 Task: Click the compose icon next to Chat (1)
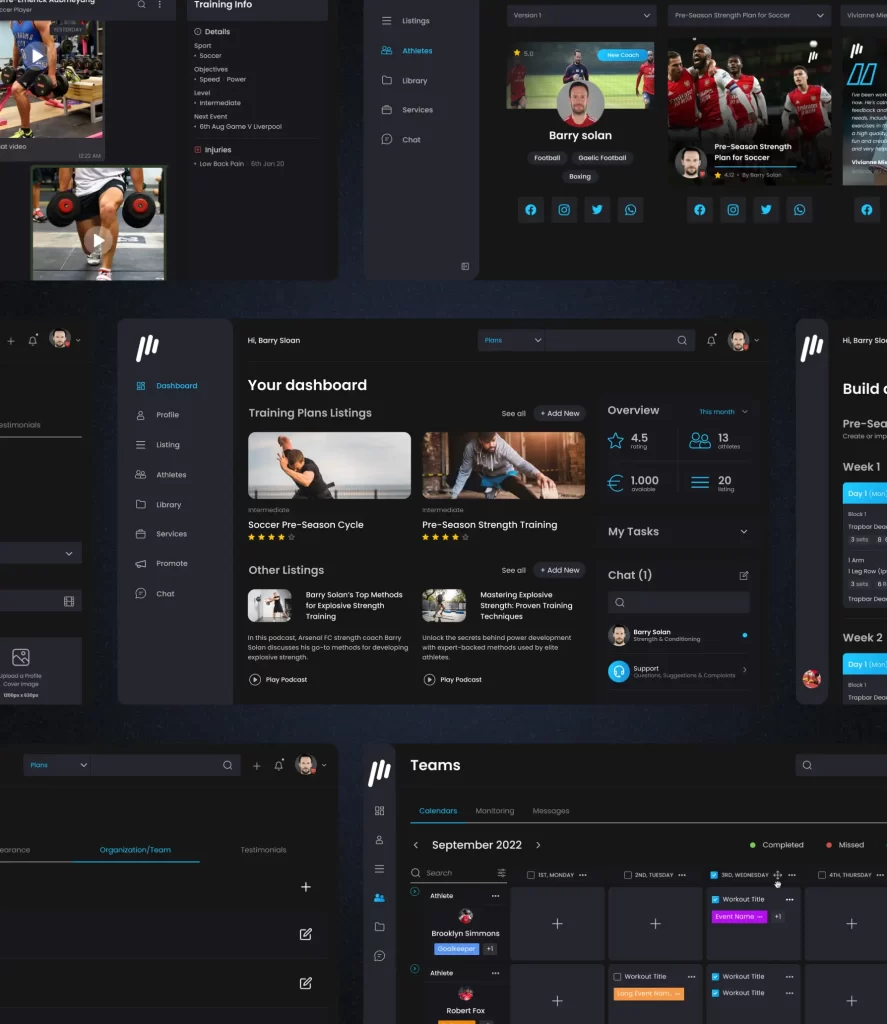click(743, 576)
